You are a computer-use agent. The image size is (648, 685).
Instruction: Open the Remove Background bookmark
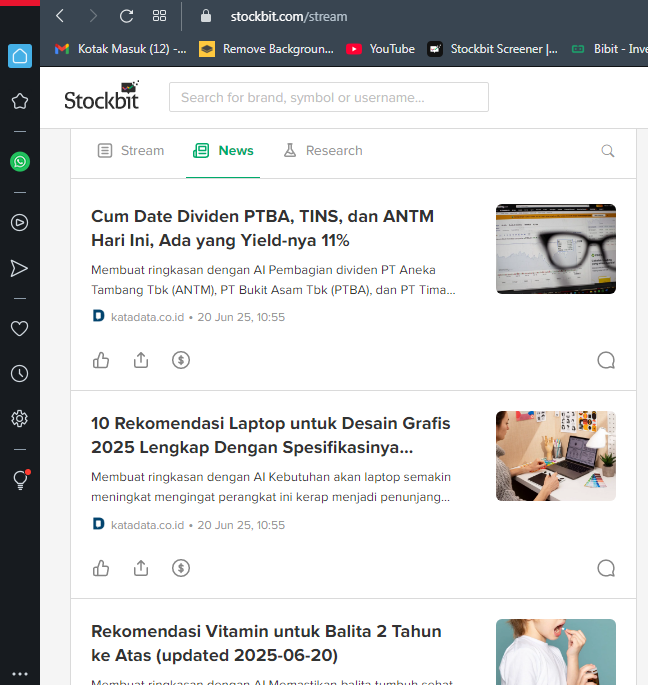pyautogui.click(x=266, y=49)
